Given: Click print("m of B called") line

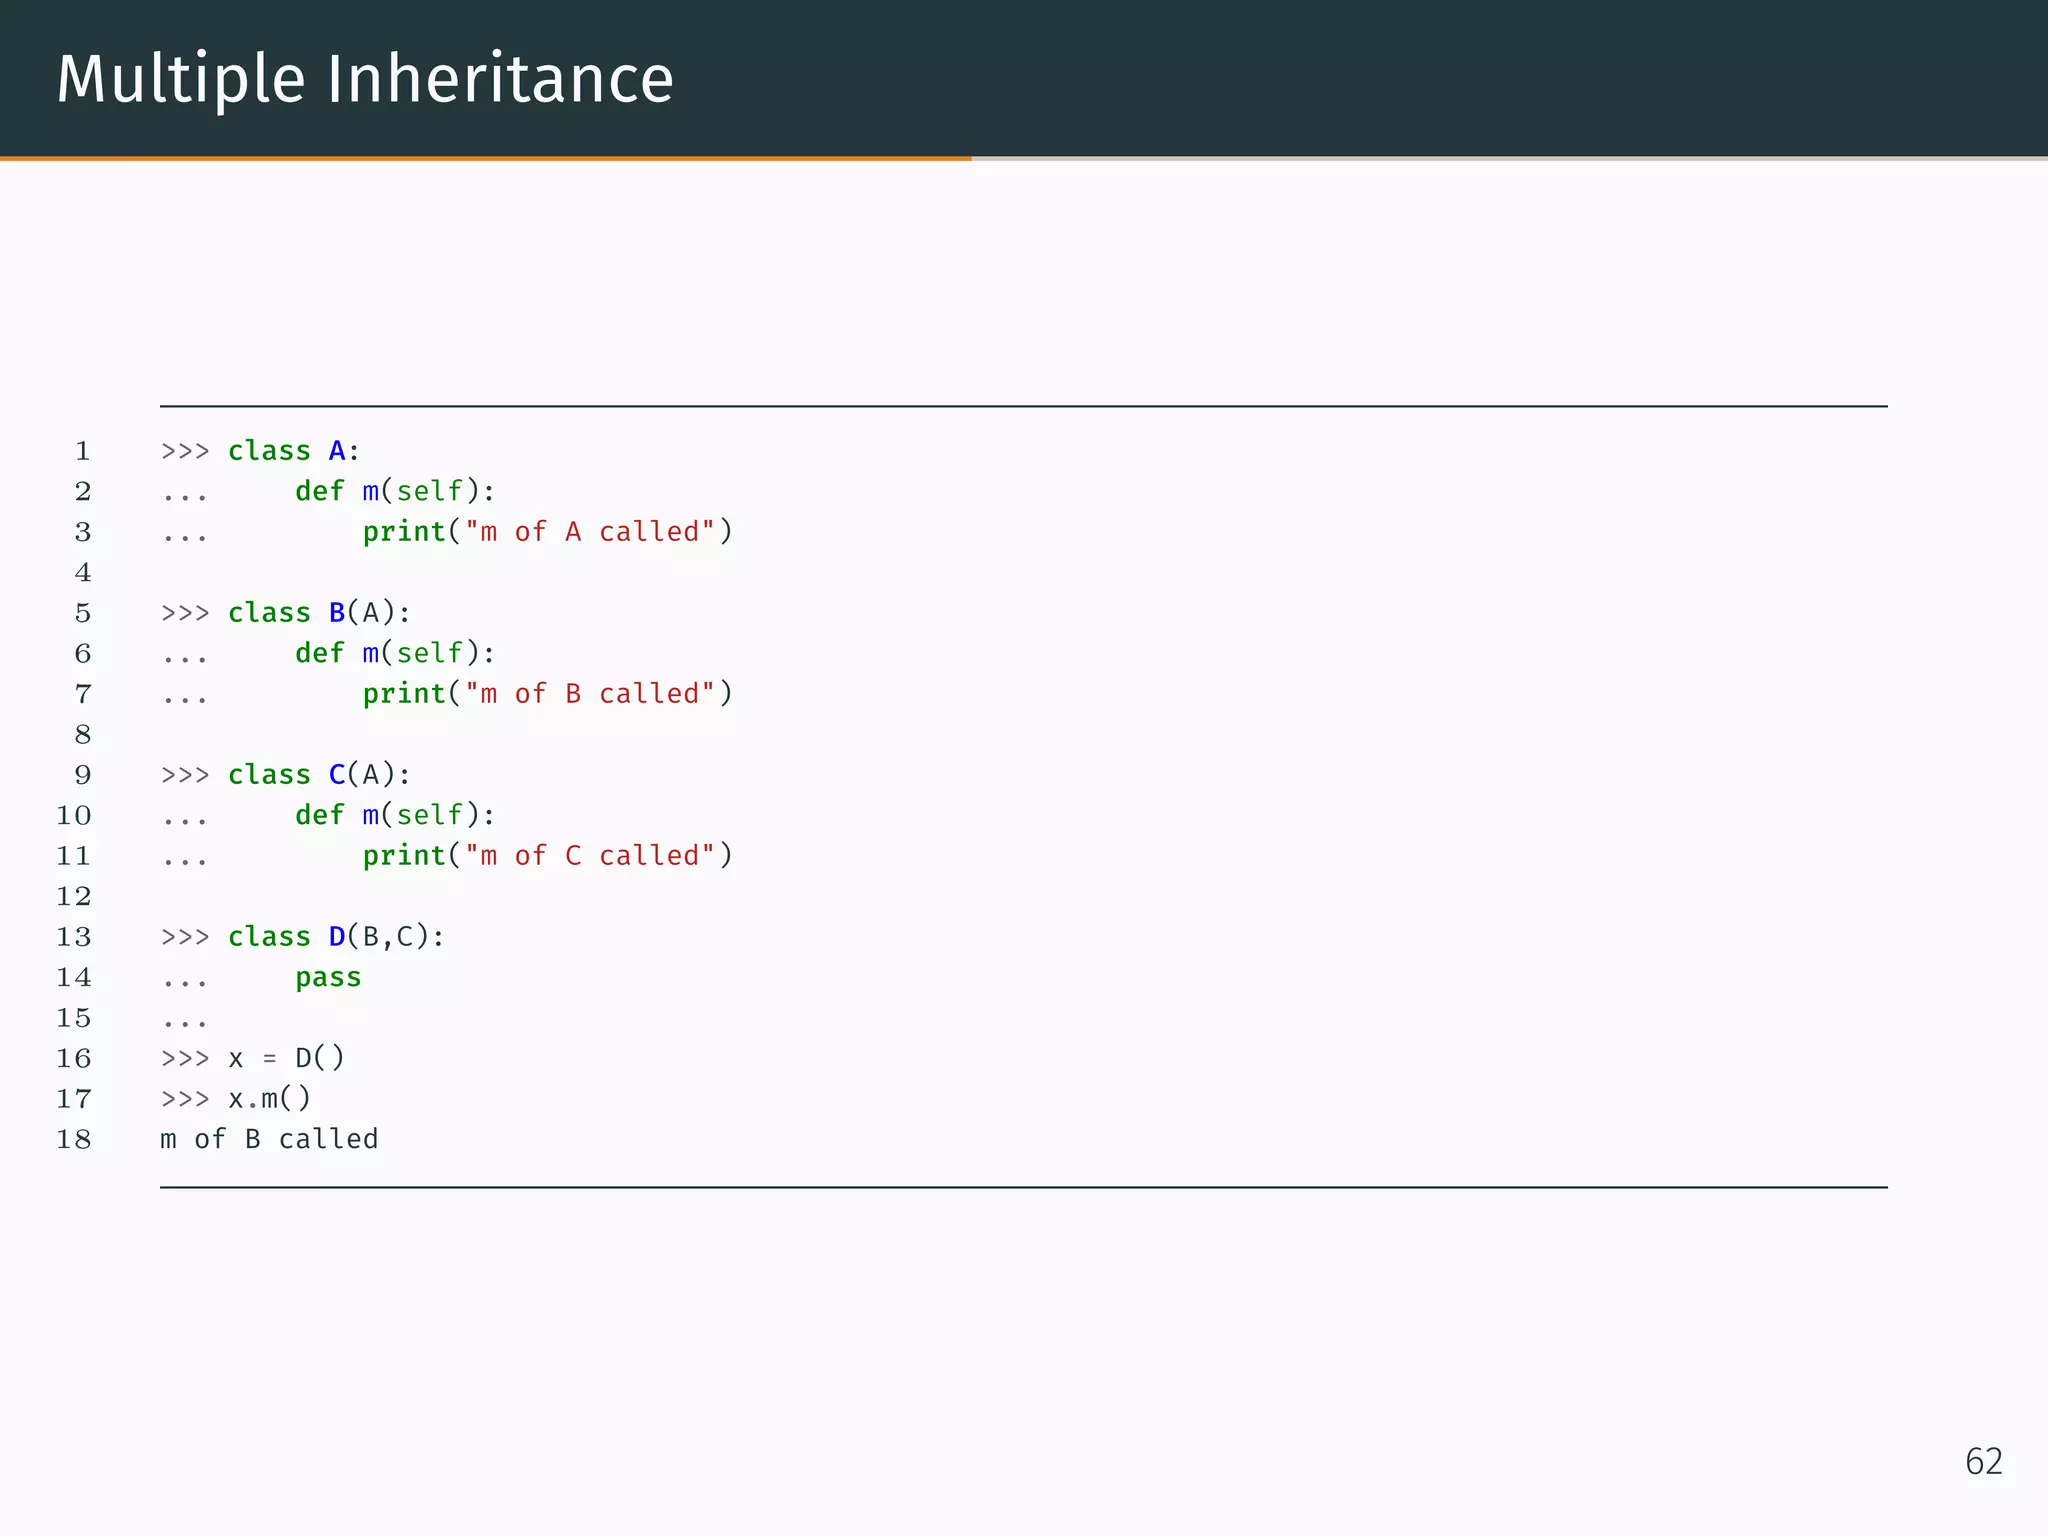Looking at the screenshot, I should 548,694.
